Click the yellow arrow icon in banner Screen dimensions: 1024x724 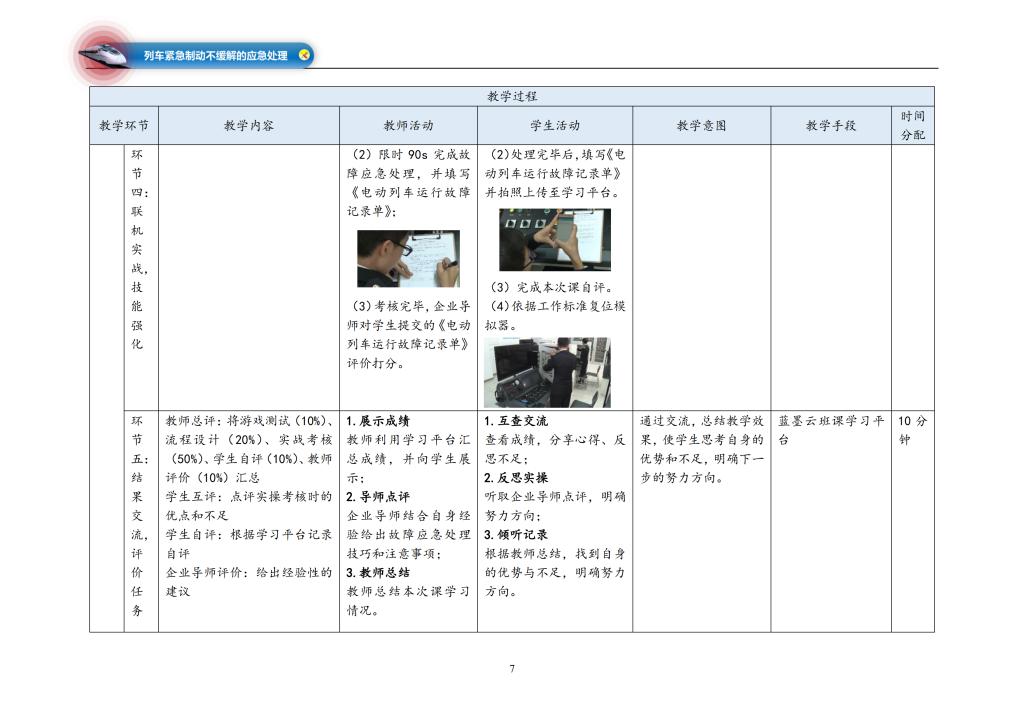304,55
